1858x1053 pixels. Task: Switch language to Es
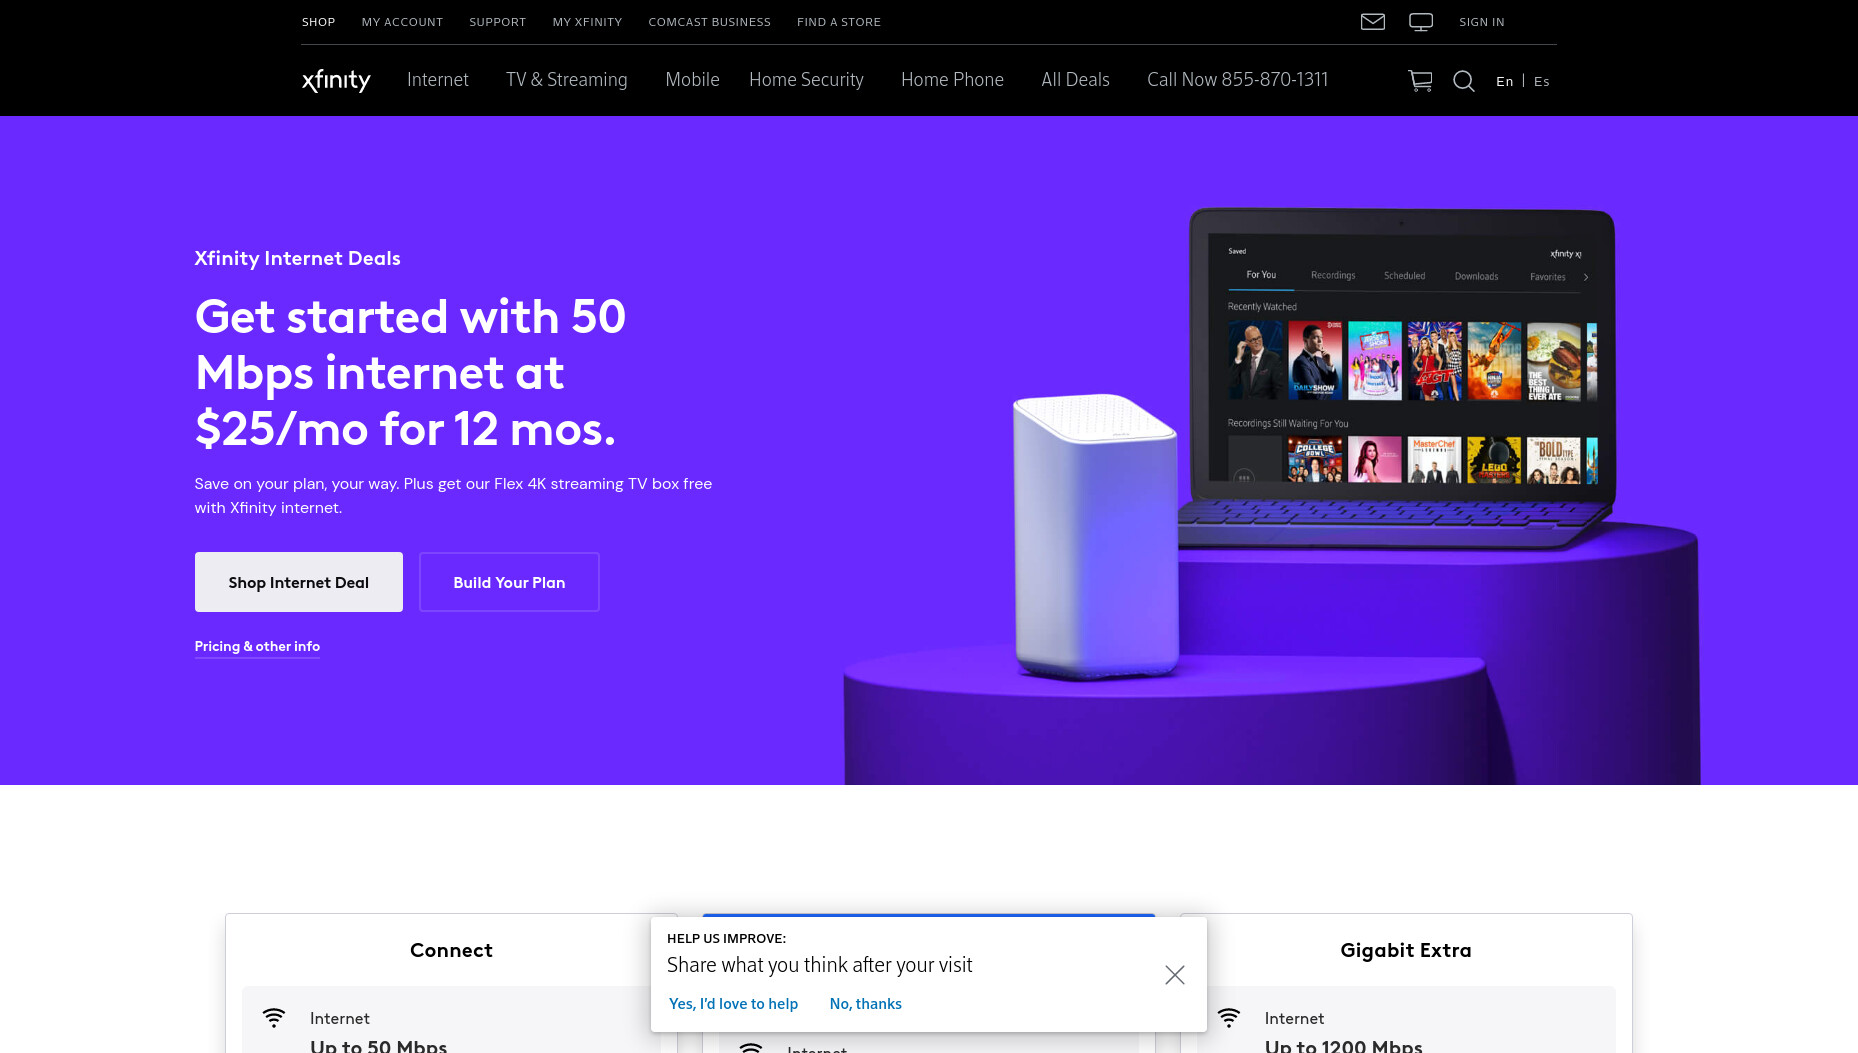point(1542,81)
